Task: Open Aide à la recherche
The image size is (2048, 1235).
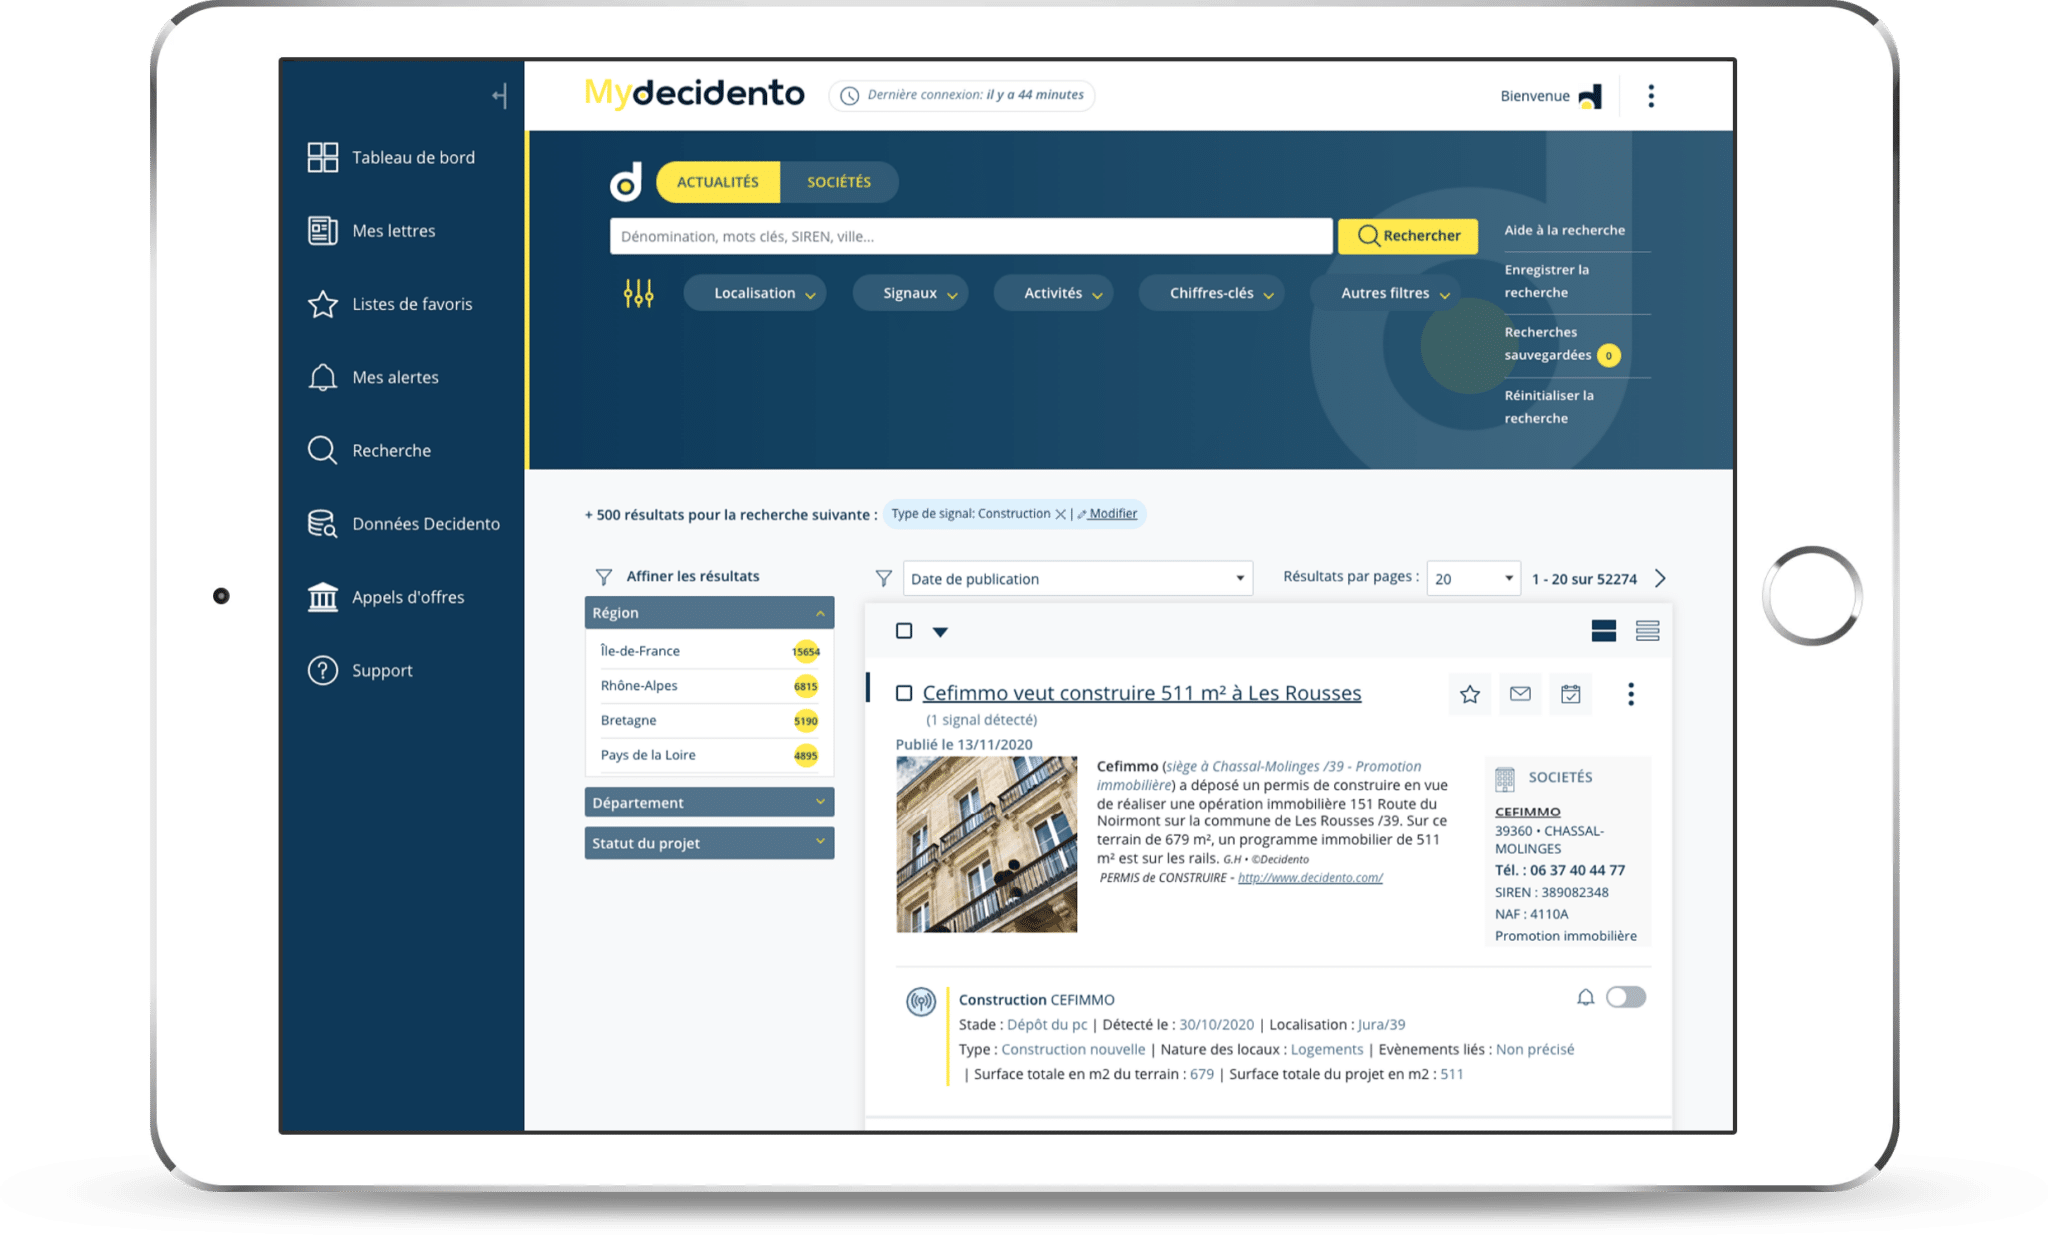Action: [x=1565, y=230]
